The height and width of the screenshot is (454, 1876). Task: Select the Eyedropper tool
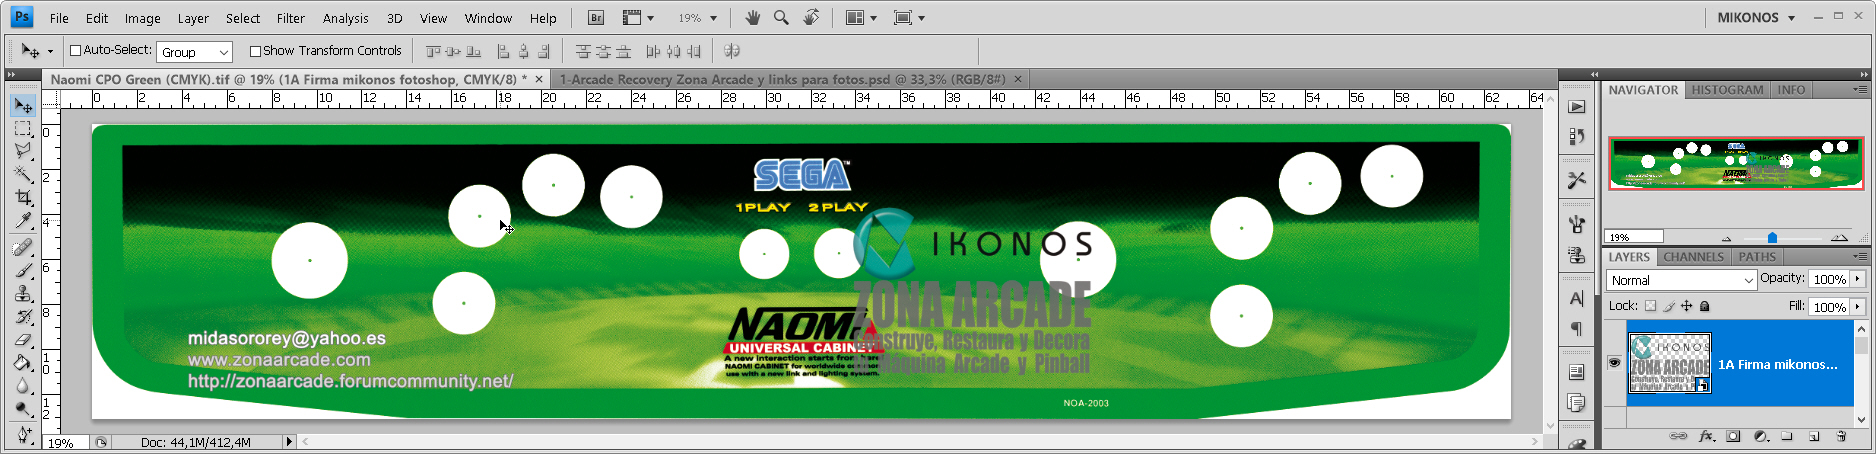[x=23, y=221]
